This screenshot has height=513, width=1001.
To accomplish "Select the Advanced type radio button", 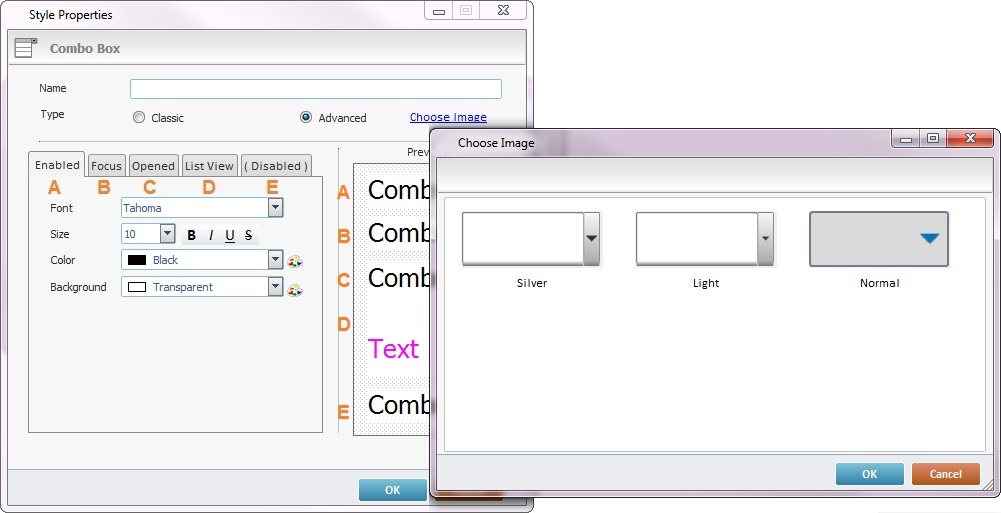I will point(306,117).
